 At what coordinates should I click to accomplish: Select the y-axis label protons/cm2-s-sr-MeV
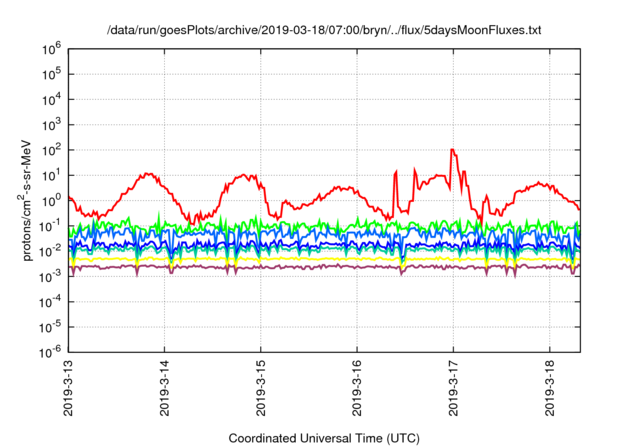25,200
